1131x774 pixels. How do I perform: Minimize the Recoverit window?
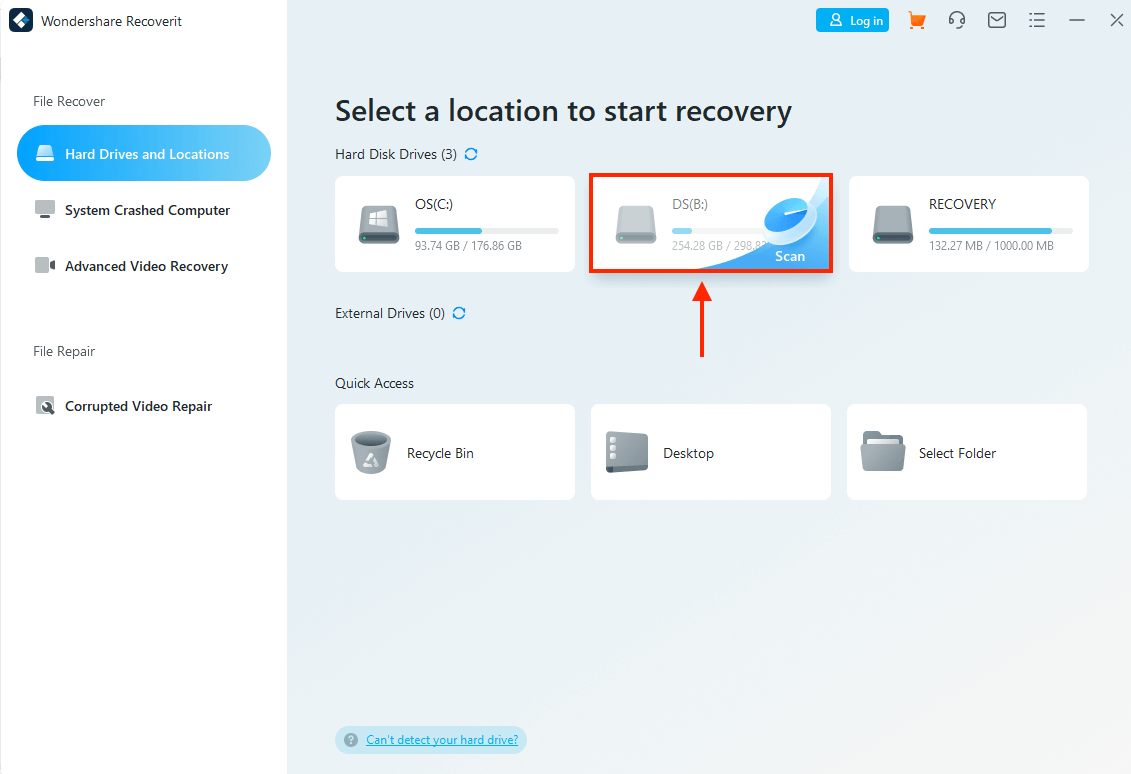(1077, 20)
